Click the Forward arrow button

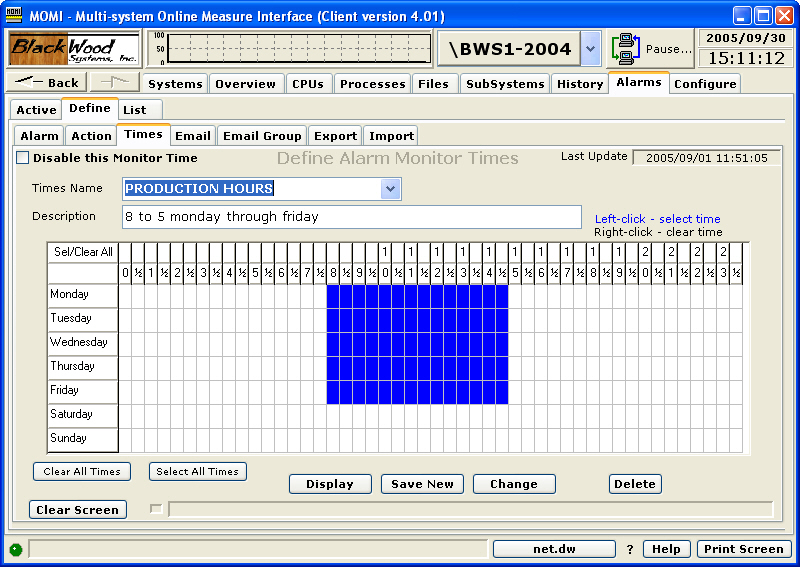point(116,83)
